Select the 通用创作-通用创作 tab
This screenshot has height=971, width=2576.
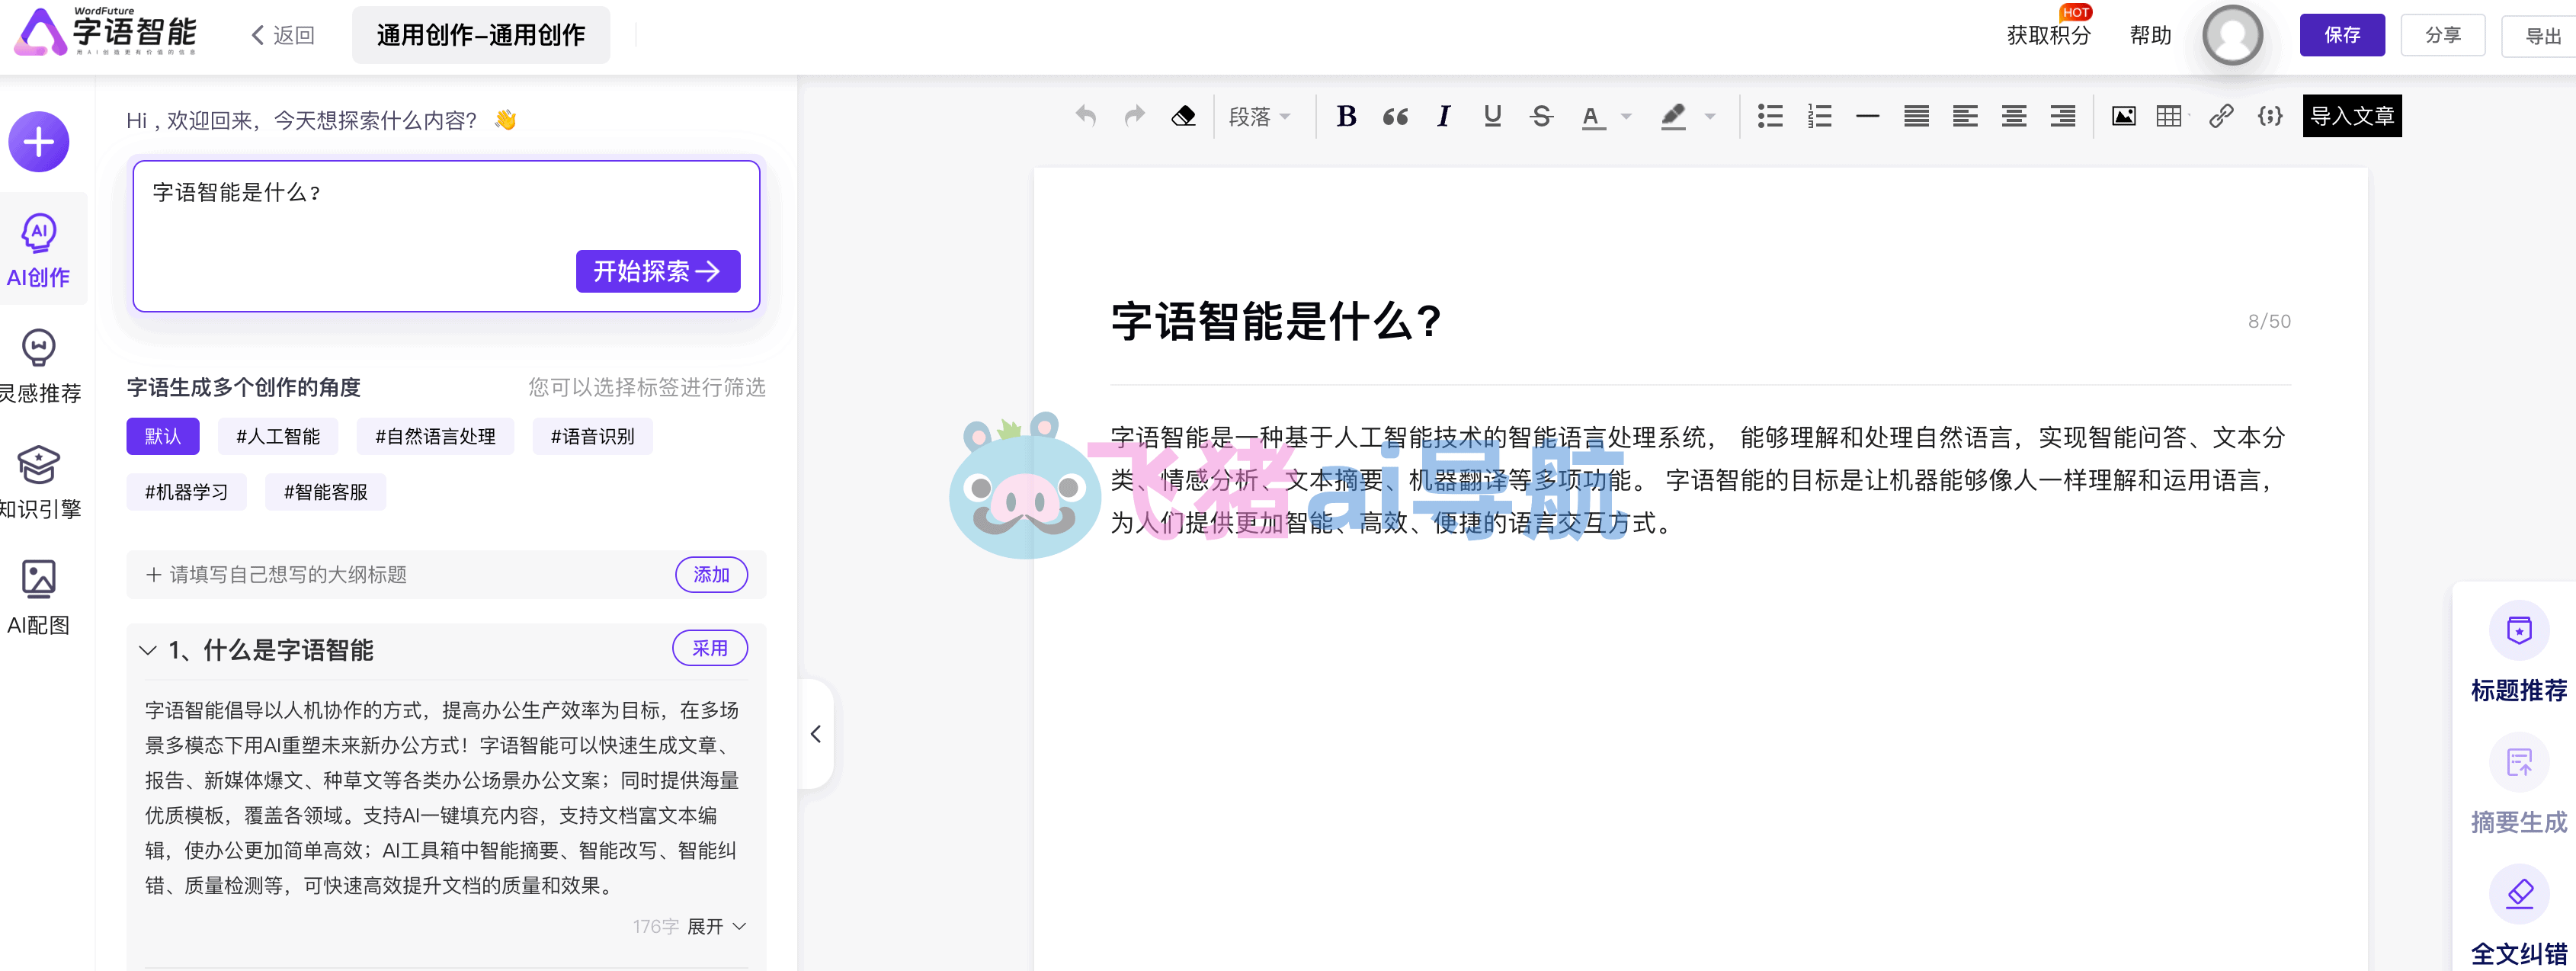tap(481, 35)
